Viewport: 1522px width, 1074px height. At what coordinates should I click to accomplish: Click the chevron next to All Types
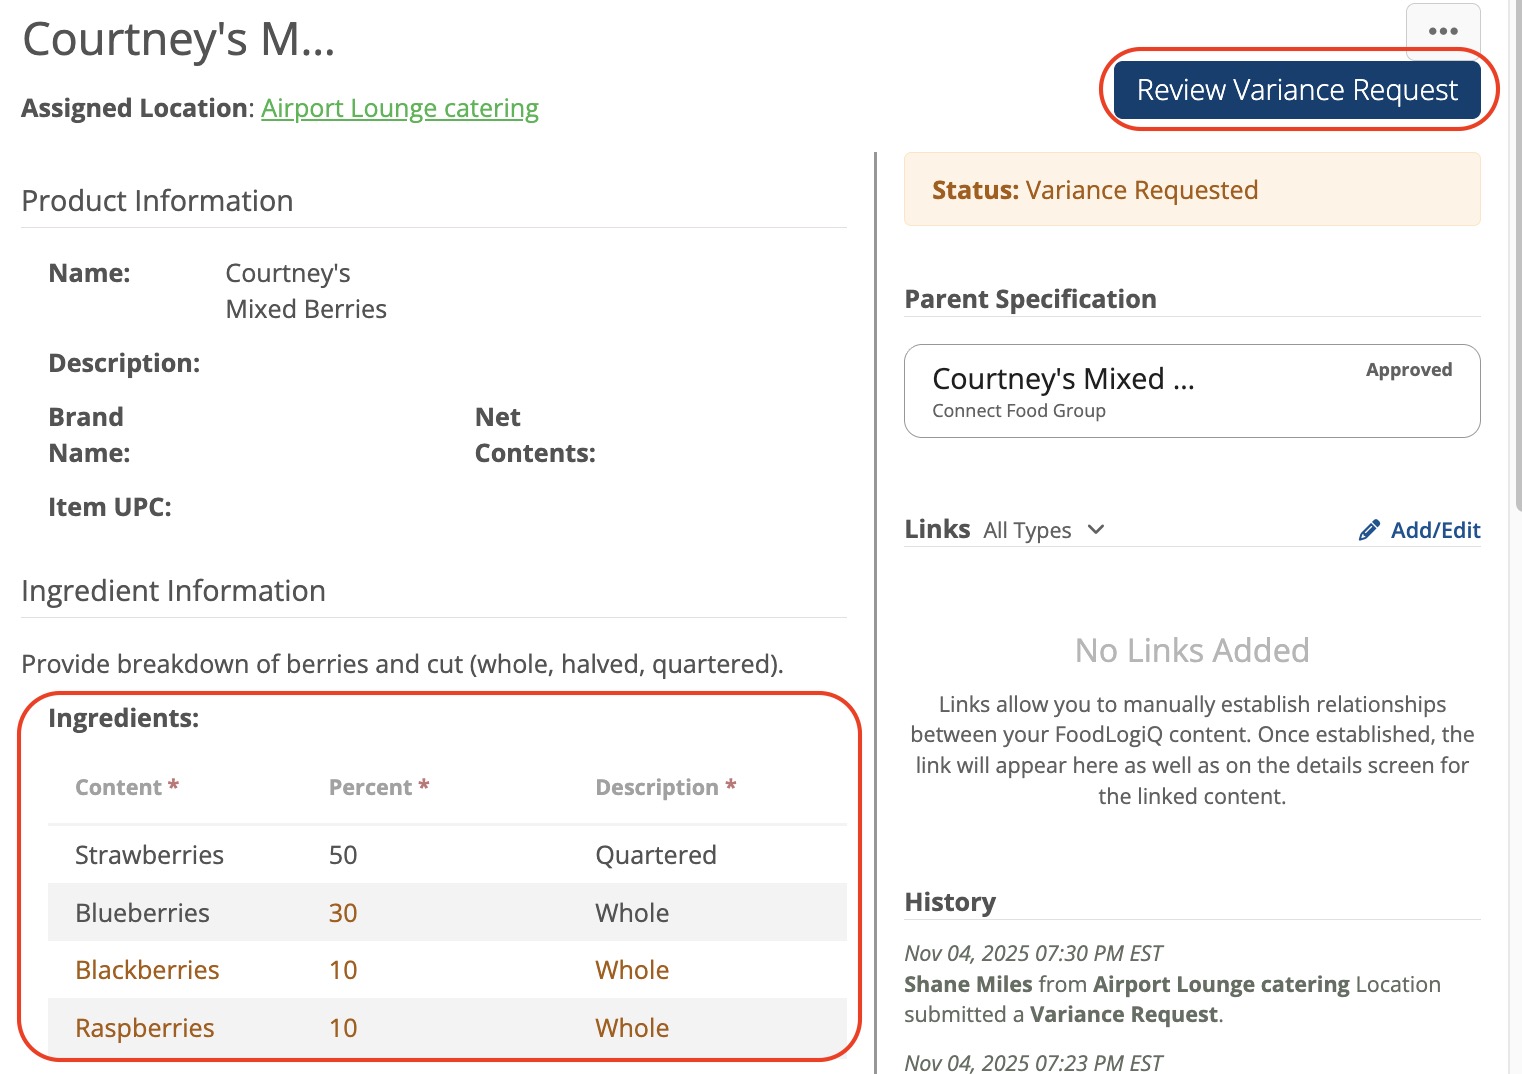tap(1096, 529)
